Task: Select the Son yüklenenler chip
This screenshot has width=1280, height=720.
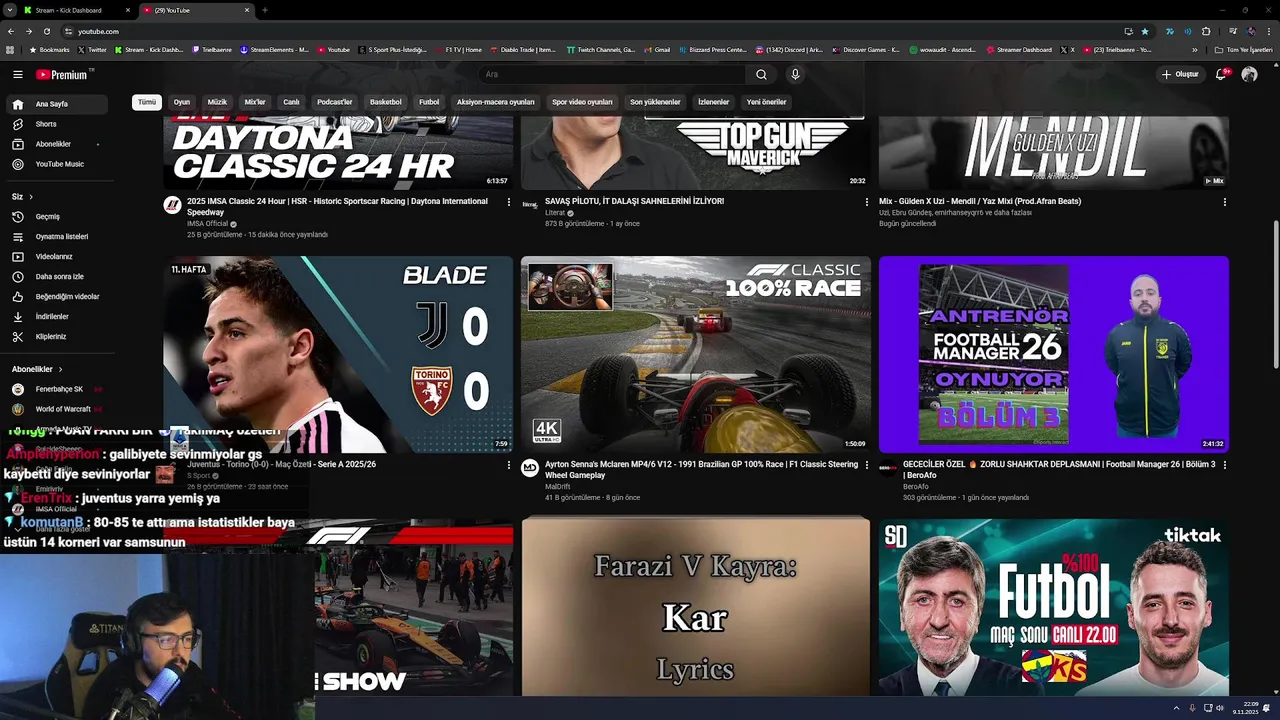Action: click(x=655, y=102)
